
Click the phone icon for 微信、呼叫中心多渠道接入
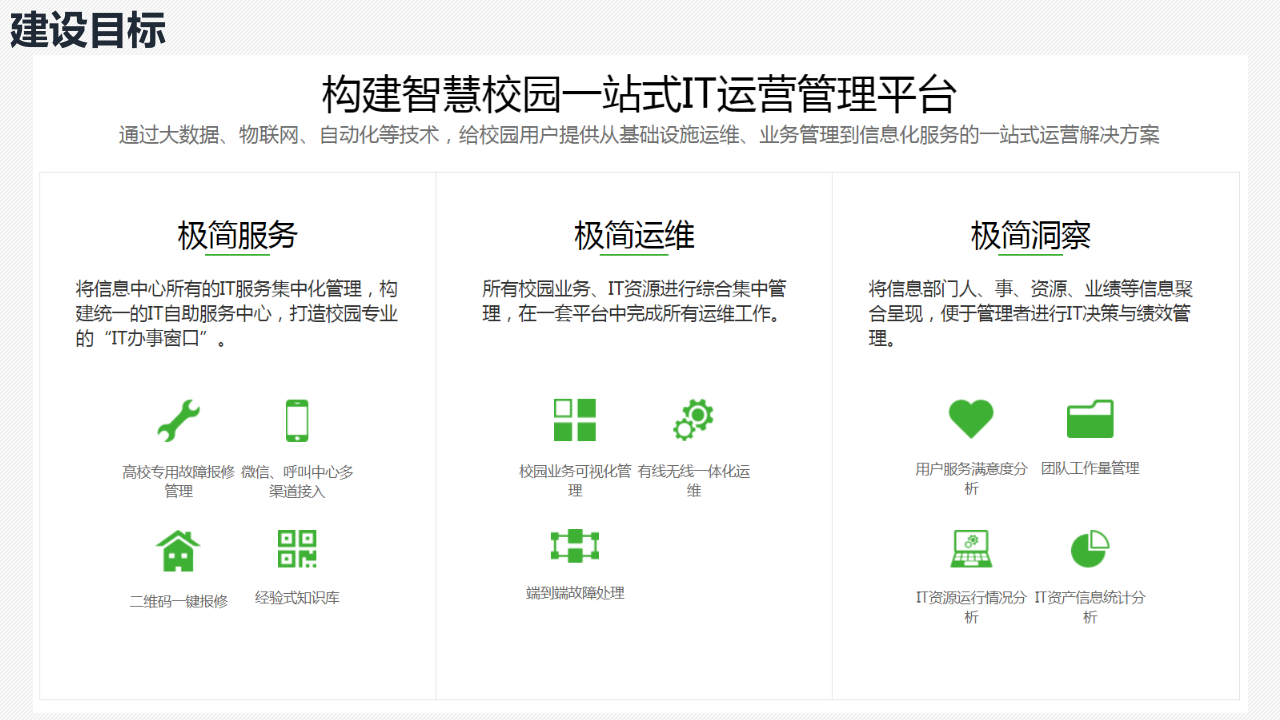(x=295, y=419)
